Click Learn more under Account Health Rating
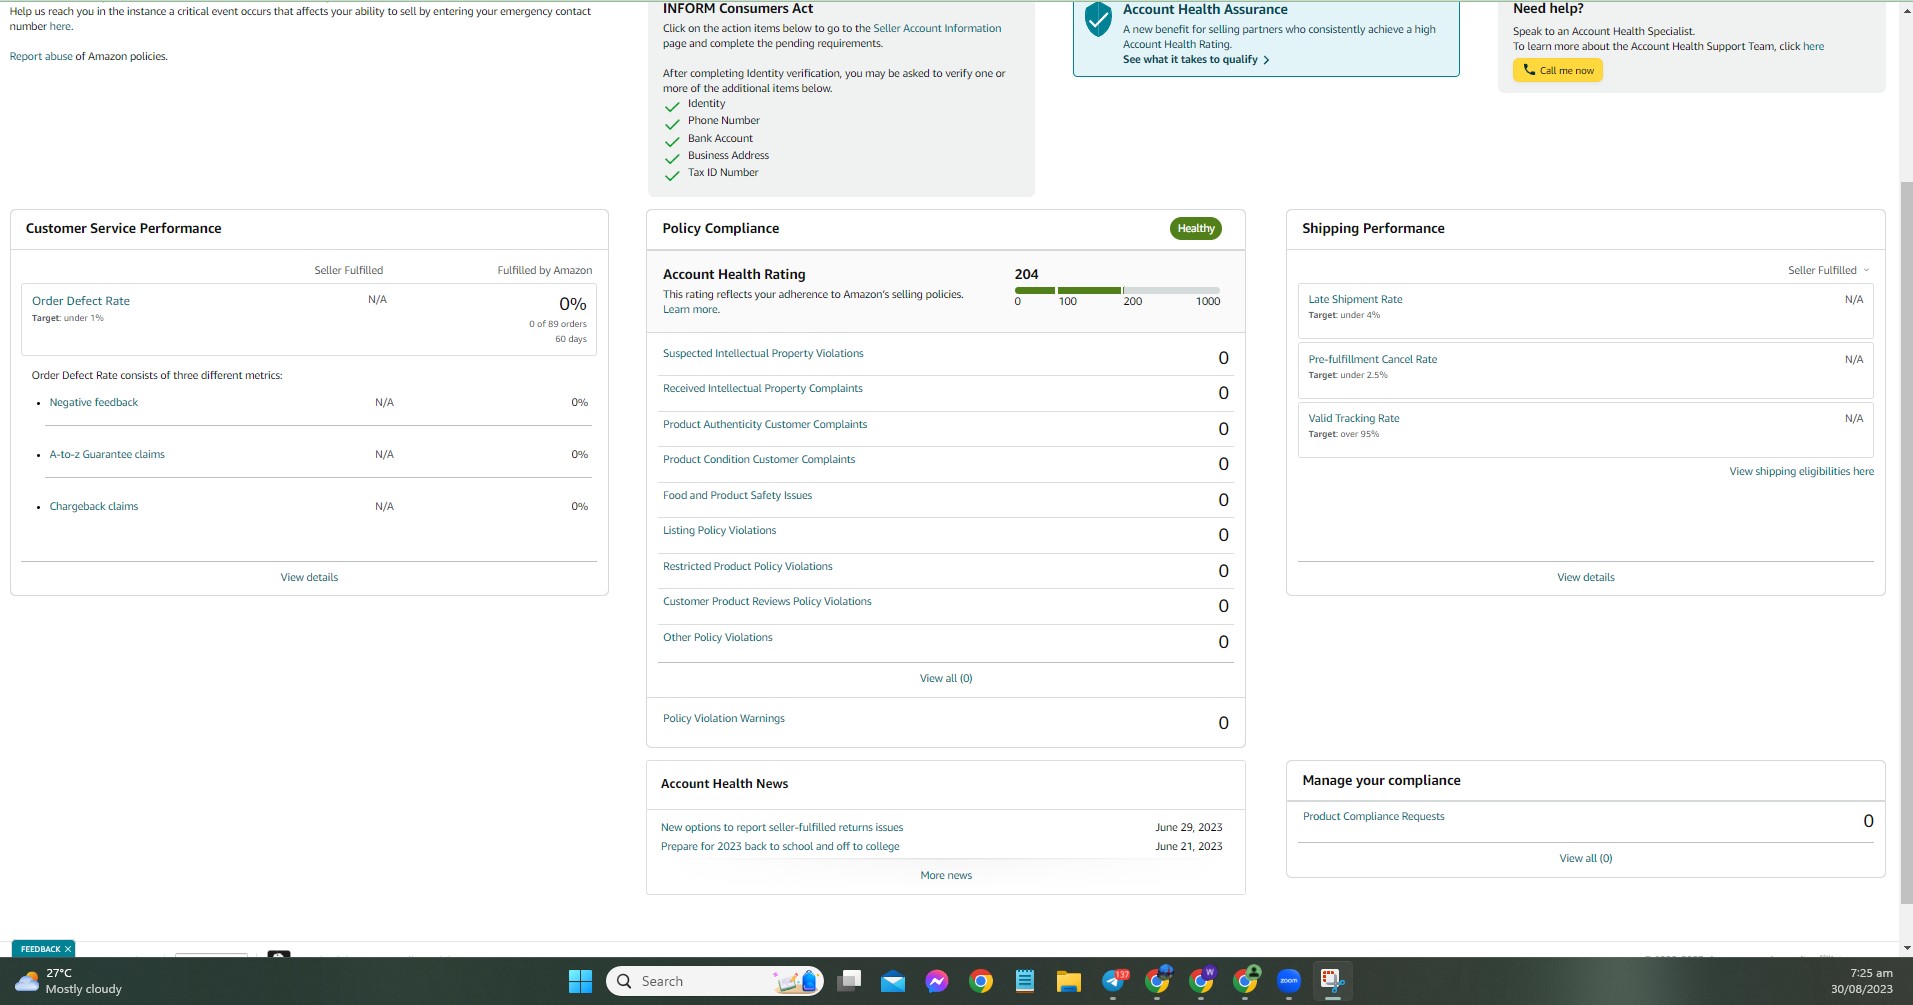Image resolution: width=1913 pixels, height=1005 pixels. tap(690, 309)
